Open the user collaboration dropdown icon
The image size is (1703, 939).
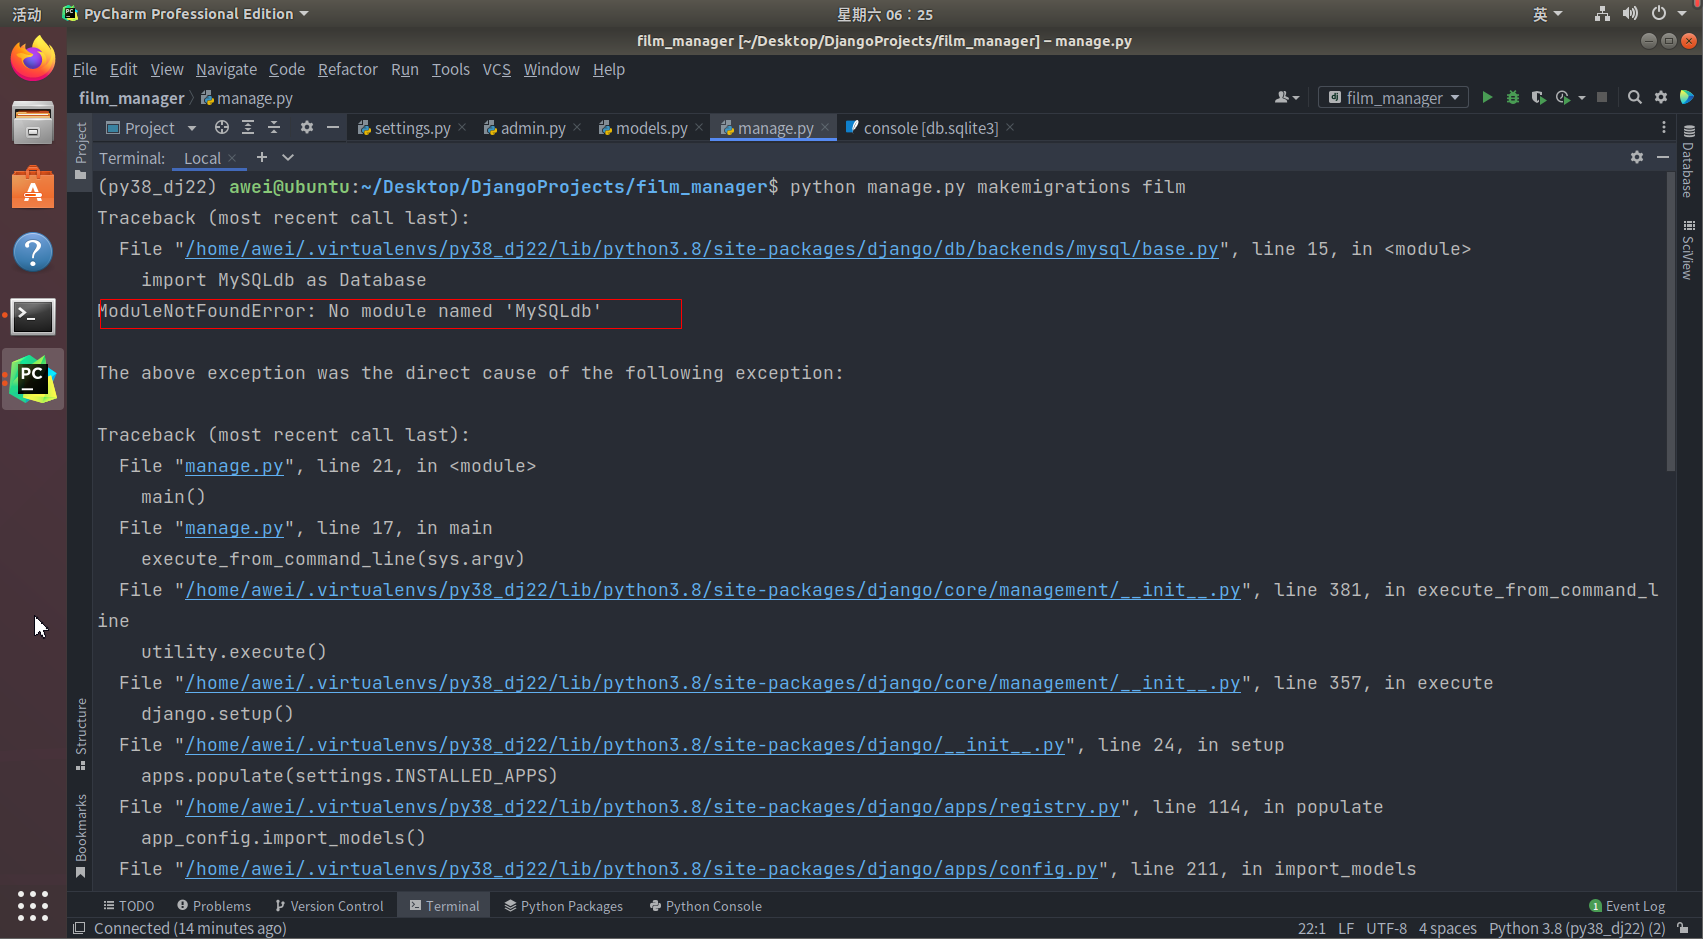(x=1287, y=97)
